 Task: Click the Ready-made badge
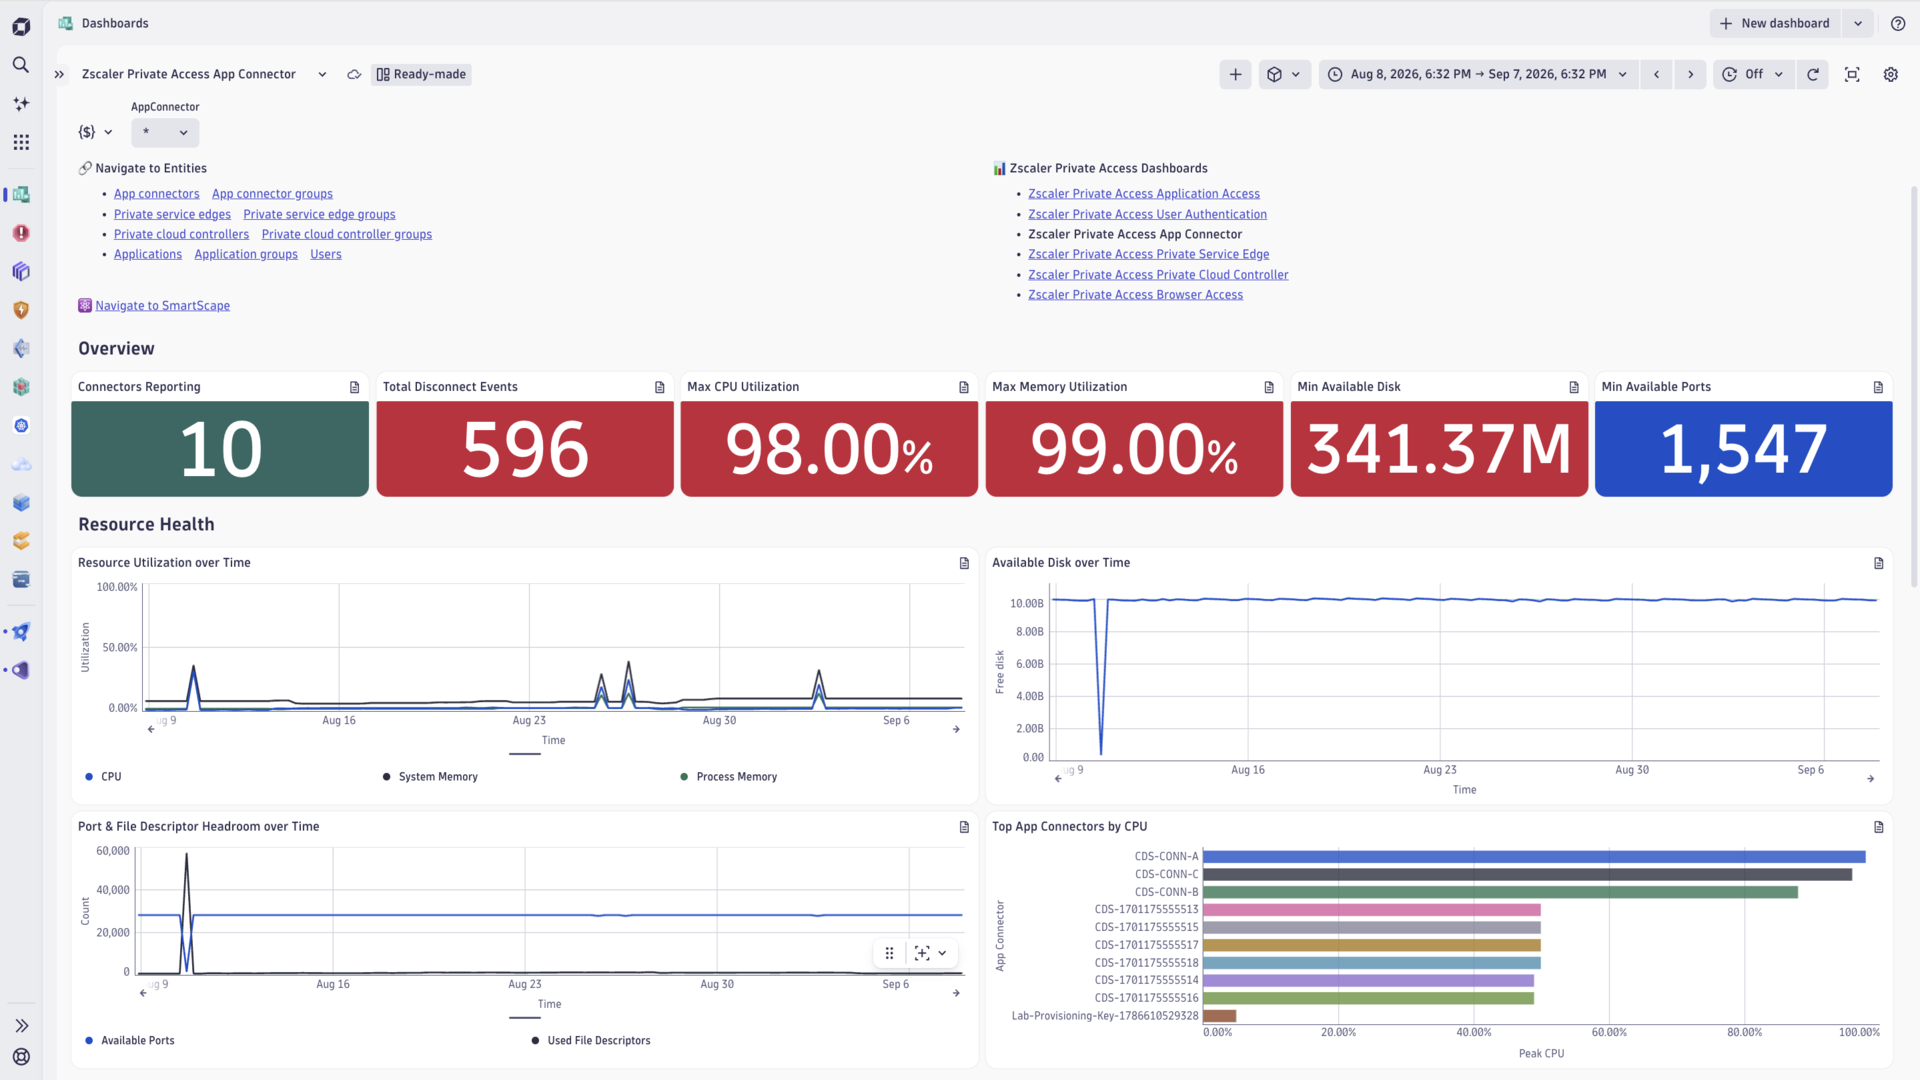click(x=421, y=74)
